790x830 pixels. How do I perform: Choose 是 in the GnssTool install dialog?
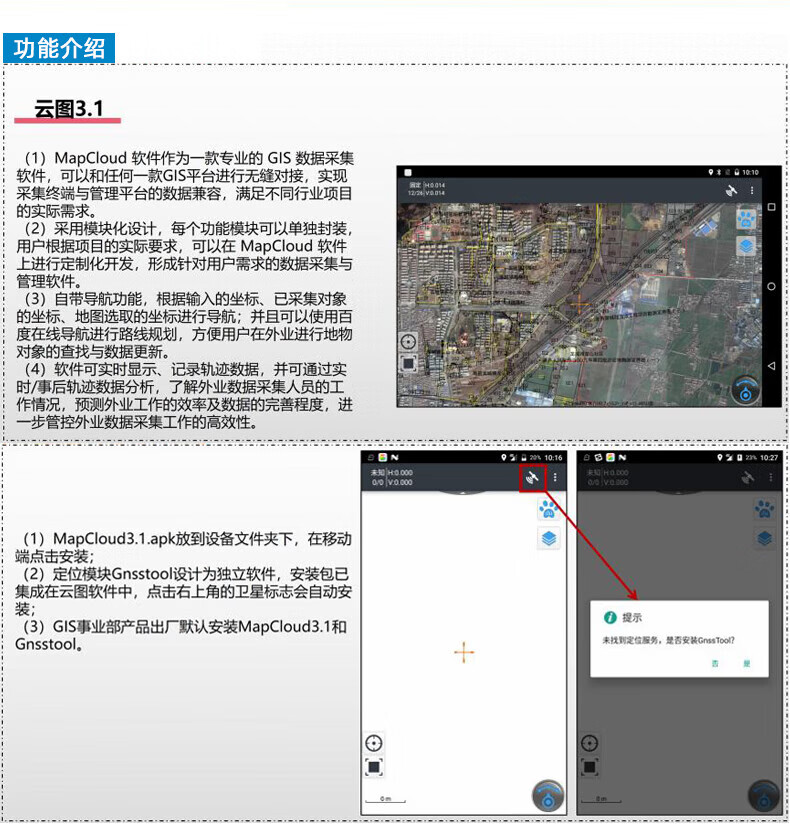(747, 663)
